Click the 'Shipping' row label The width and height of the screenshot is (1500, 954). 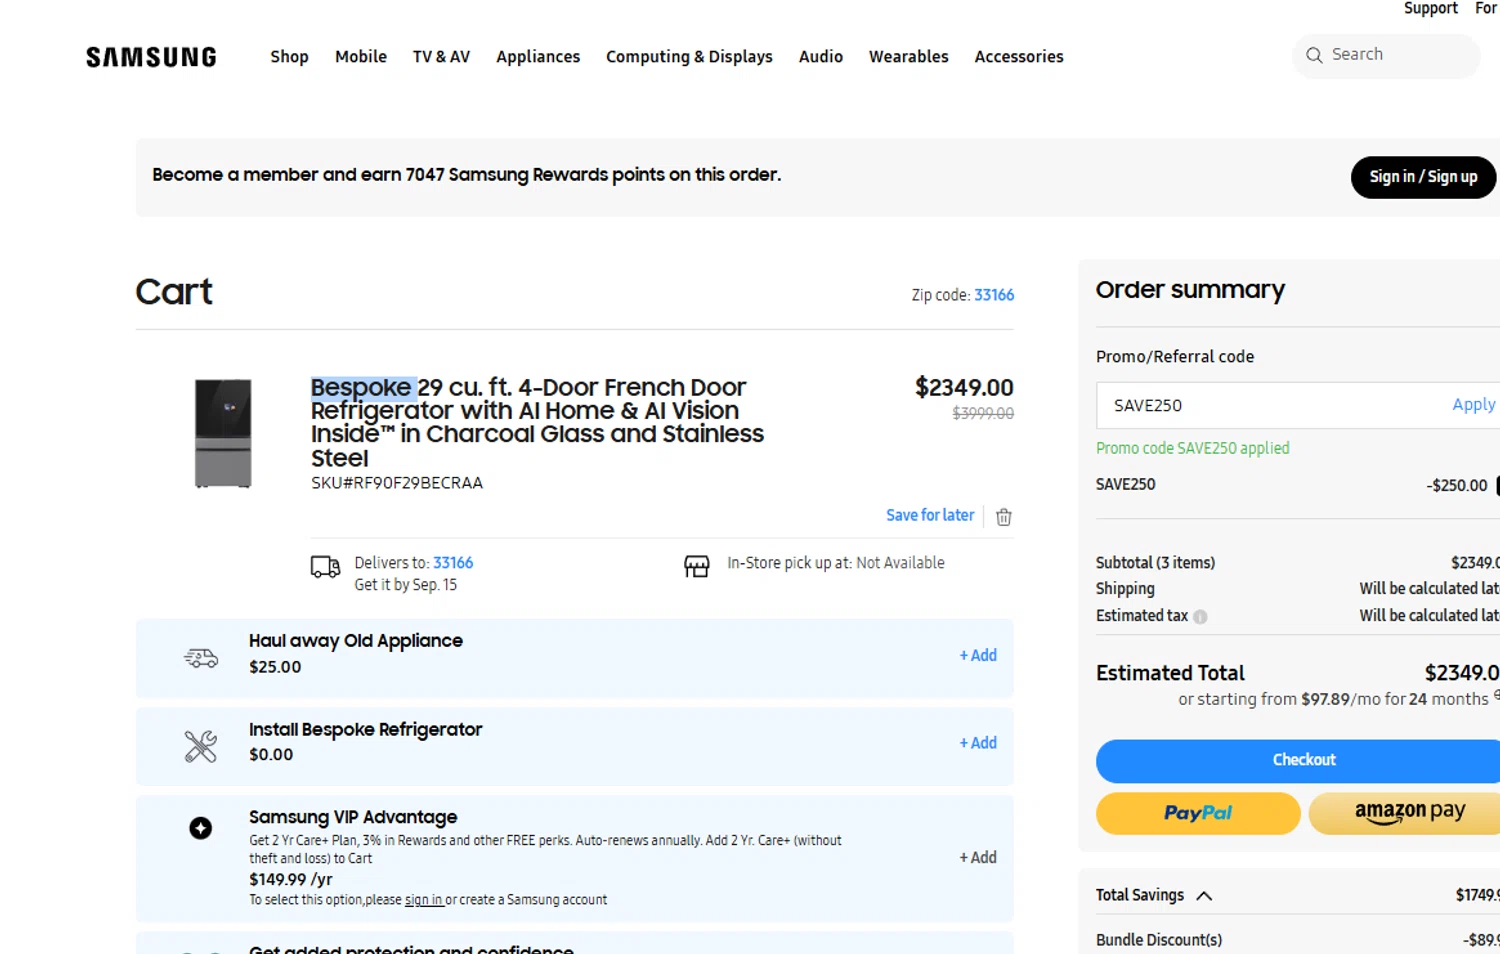tap(1125, 589)
